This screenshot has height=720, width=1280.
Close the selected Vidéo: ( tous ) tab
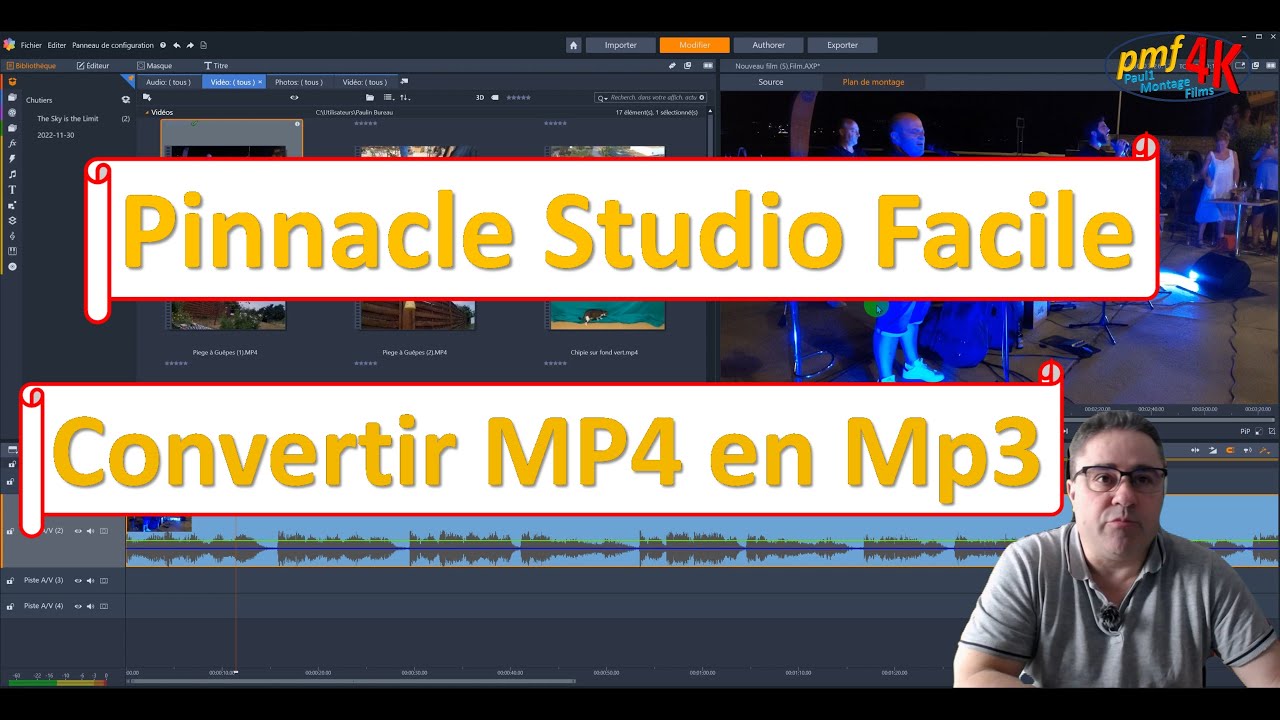pos(260,82)
